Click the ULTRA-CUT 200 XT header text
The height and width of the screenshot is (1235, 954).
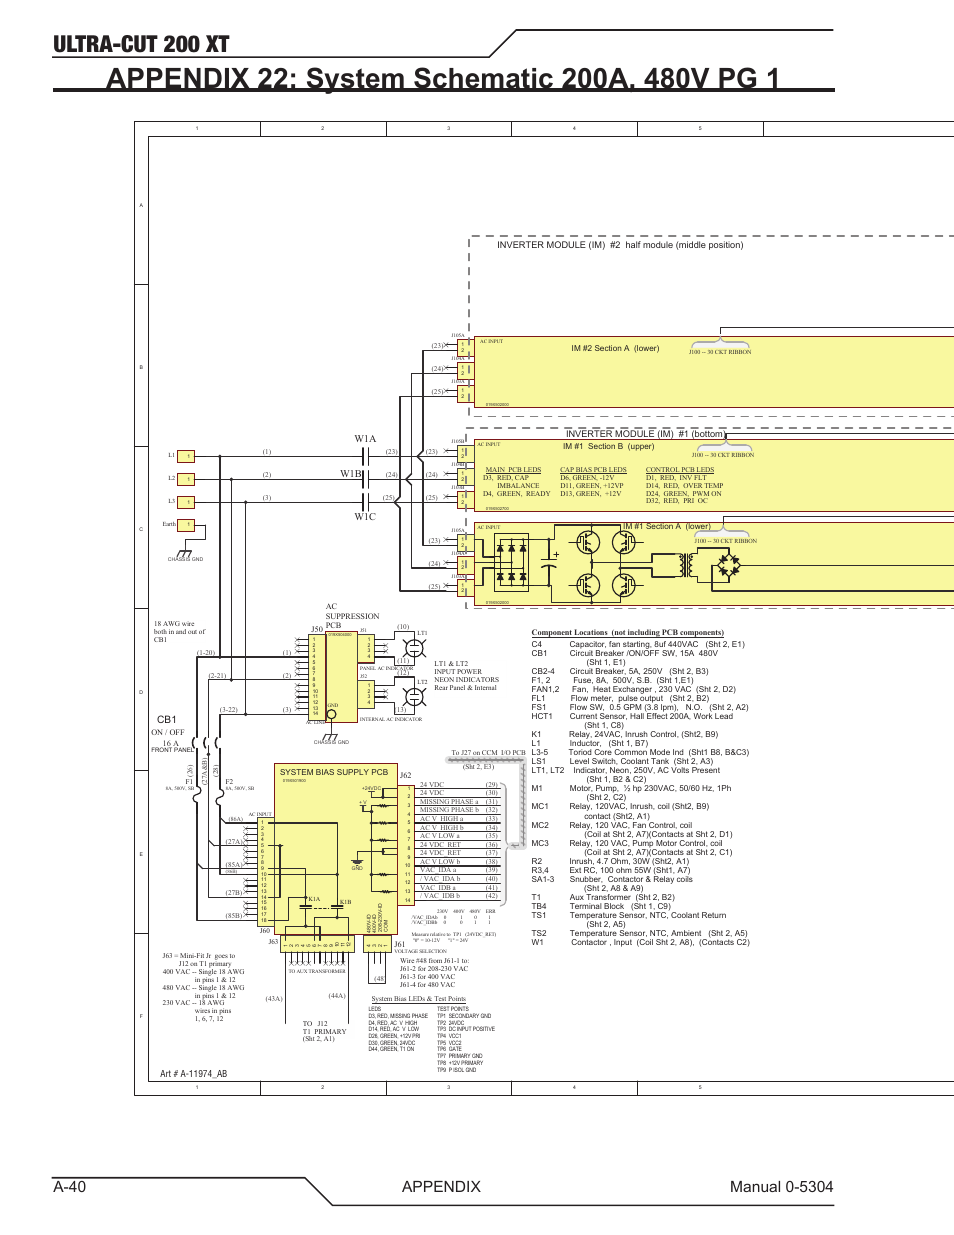(x=141, y=44)
